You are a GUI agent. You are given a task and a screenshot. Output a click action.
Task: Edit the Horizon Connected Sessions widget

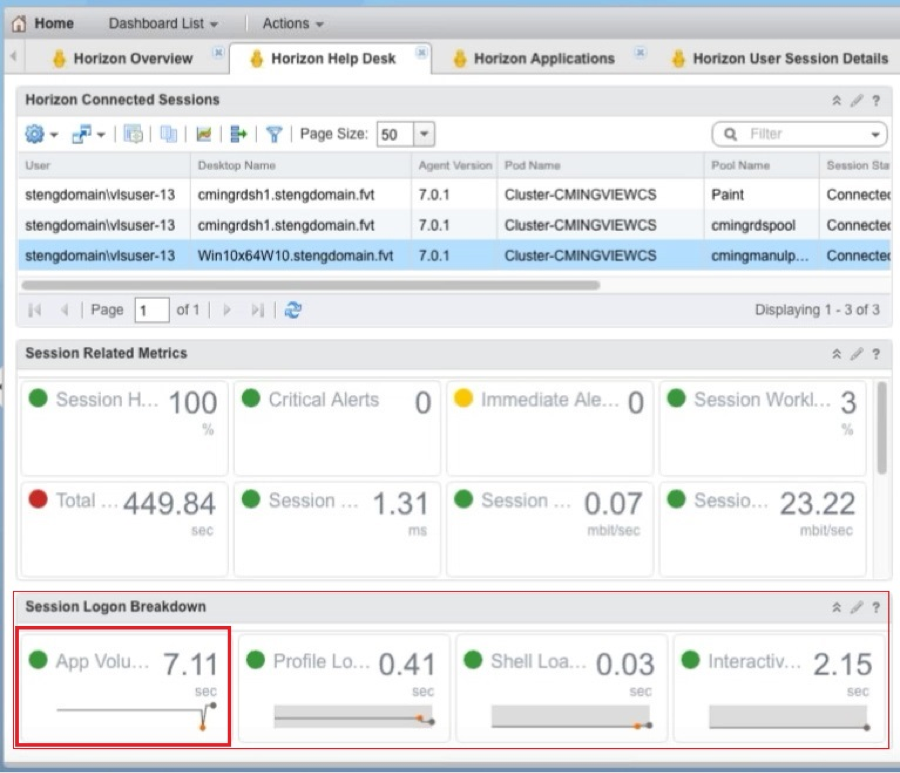click(x=856, y=101)
